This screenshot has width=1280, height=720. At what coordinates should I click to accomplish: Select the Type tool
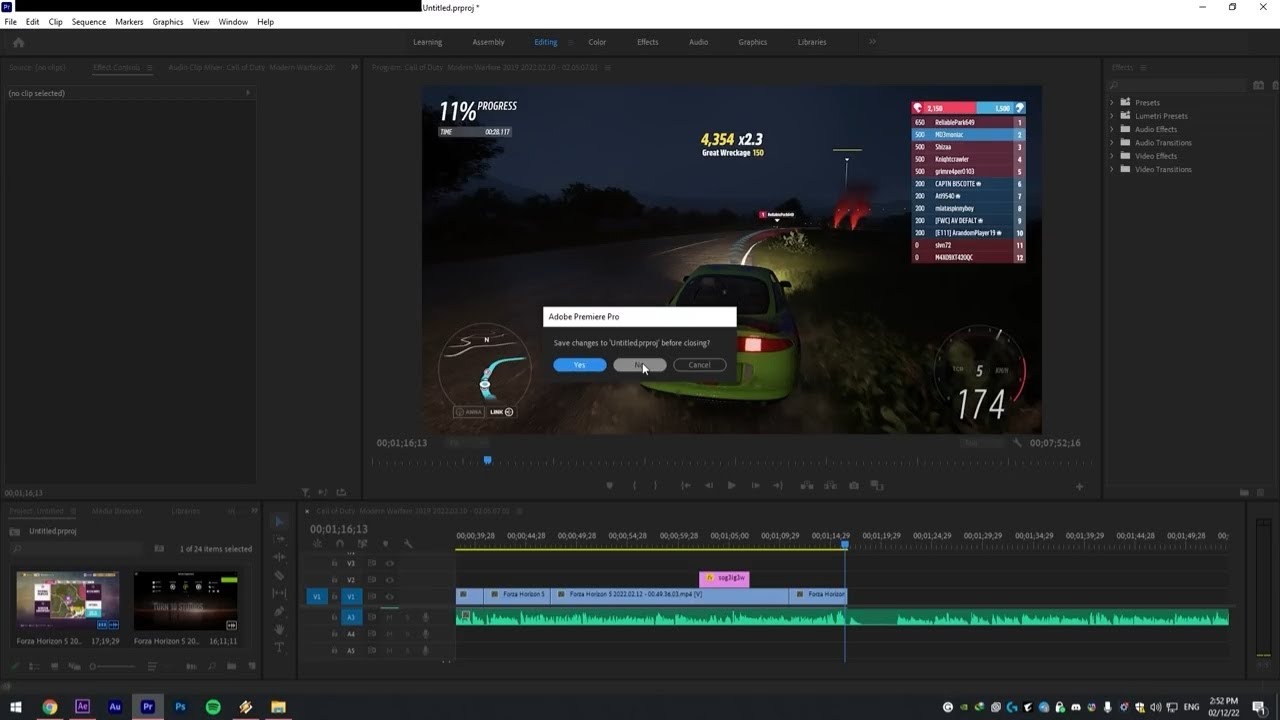(279, 647)
